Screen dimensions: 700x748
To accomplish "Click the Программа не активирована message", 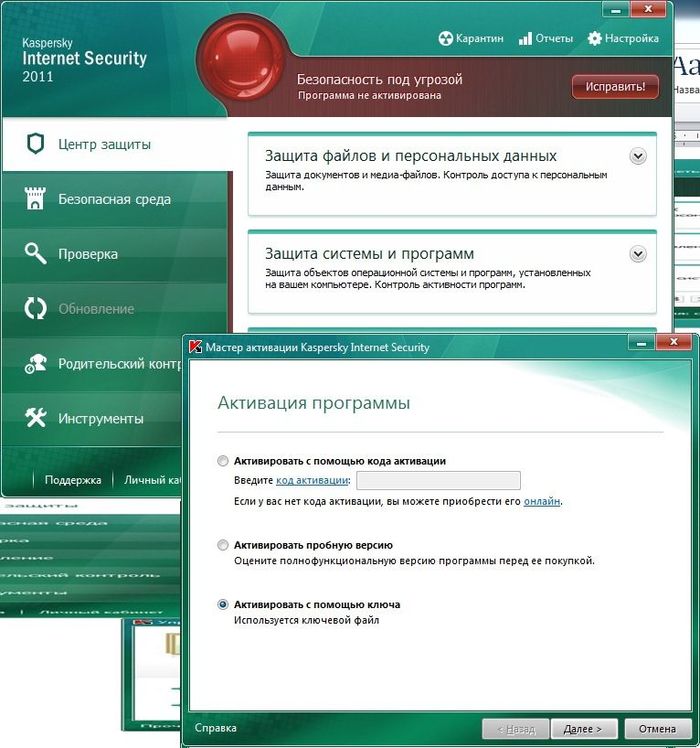I will pos(369,95).
